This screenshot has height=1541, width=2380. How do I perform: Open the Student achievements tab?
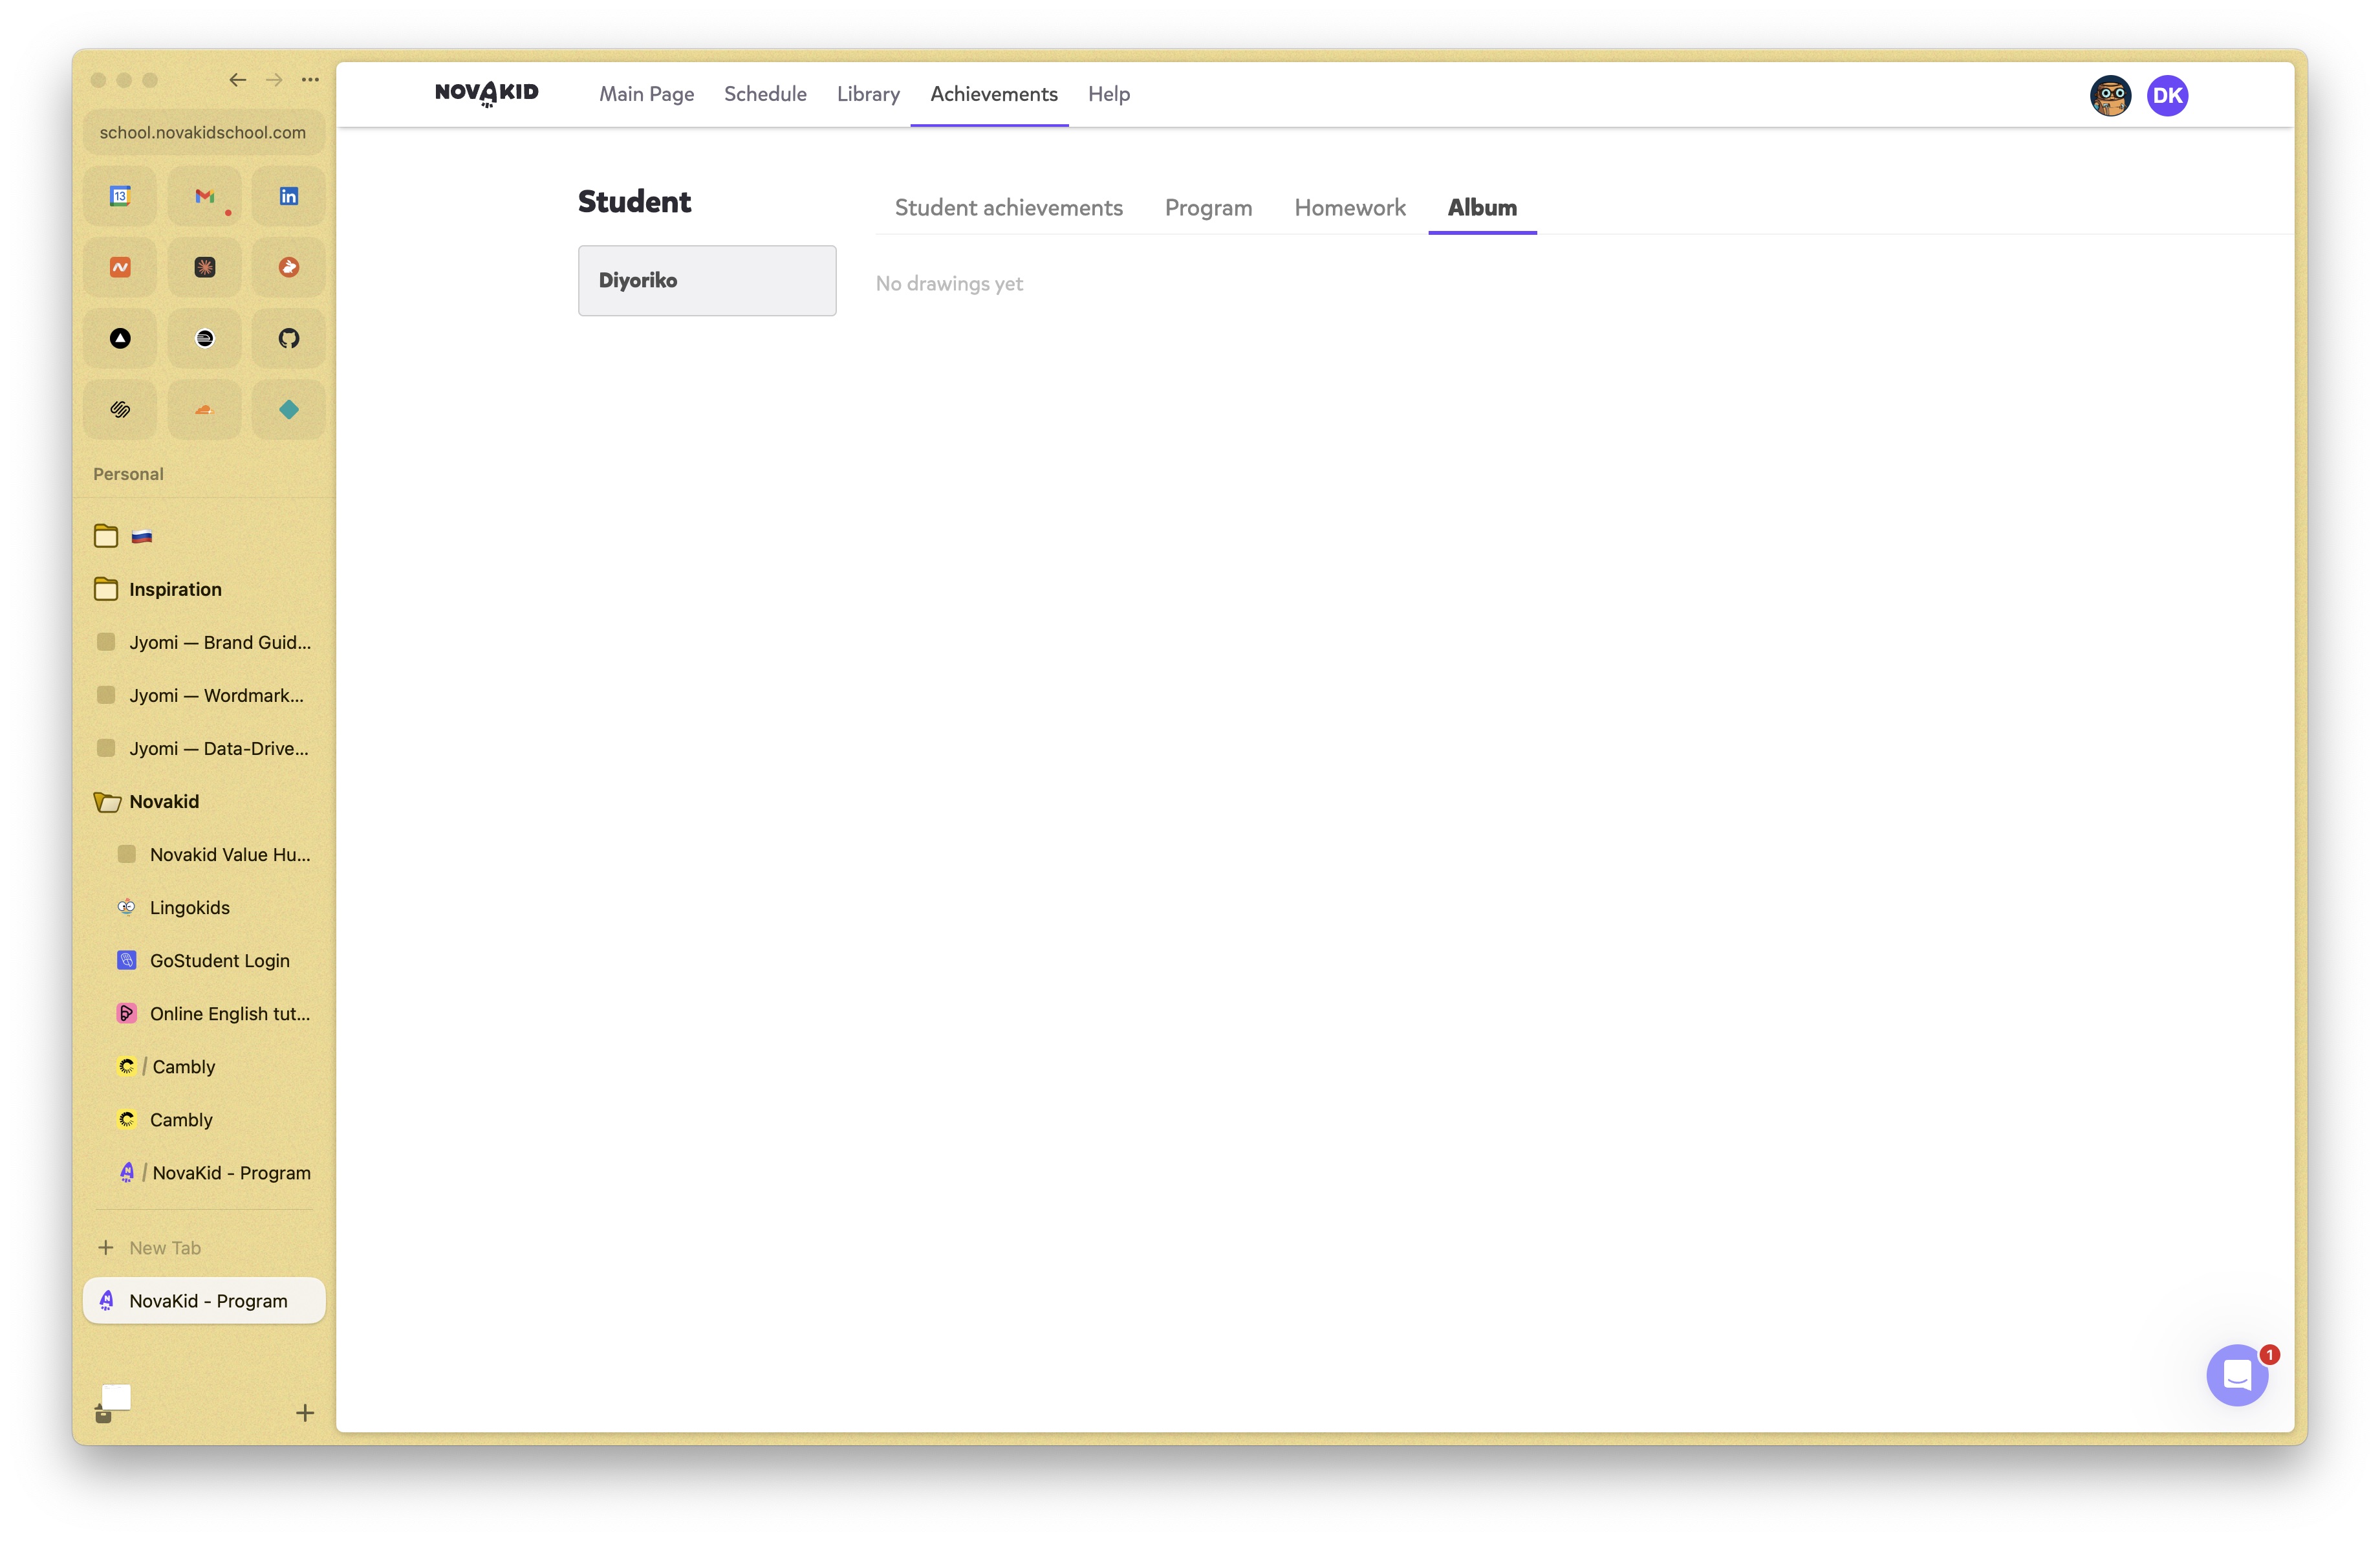pos(1008,208)
